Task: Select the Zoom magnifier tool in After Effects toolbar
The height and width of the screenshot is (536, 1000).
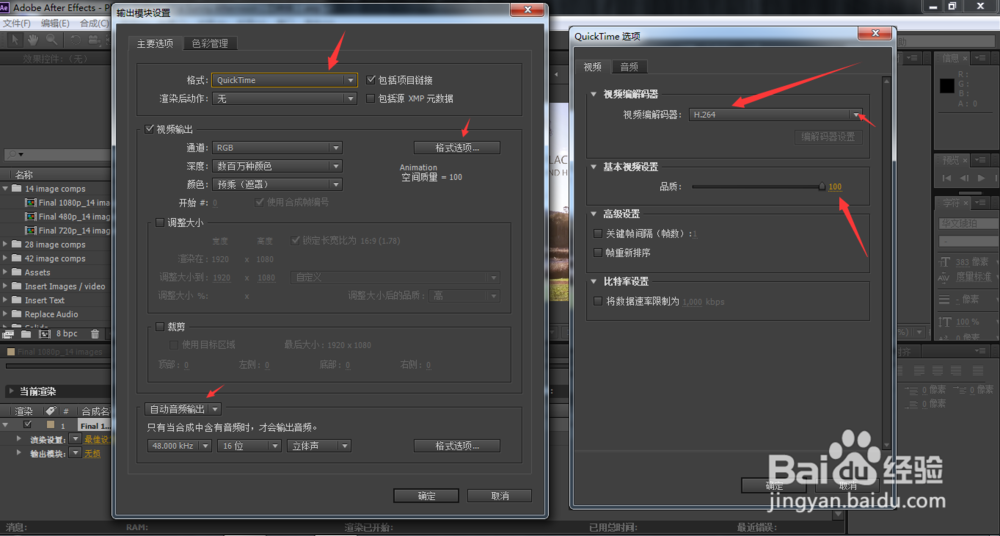Action: pos(51,40)
